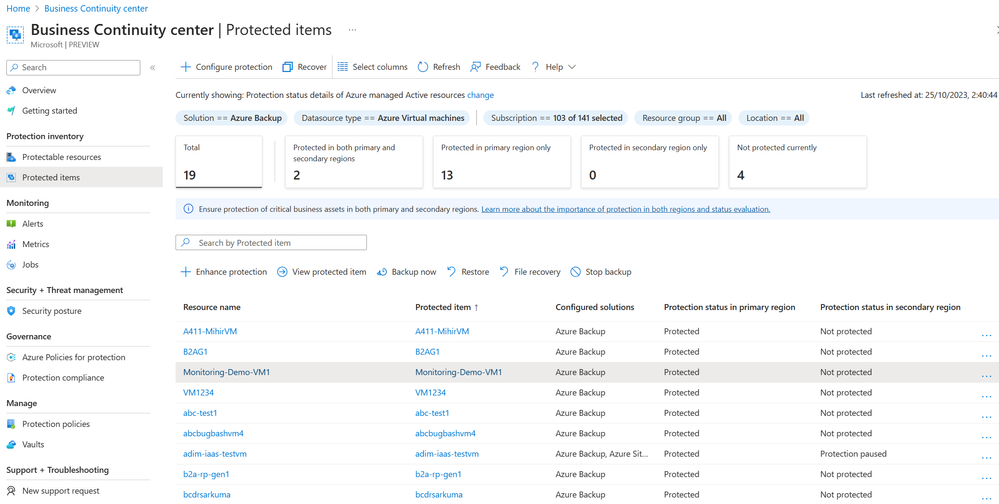Click the Recover toolbar icon

pos(287,67)
